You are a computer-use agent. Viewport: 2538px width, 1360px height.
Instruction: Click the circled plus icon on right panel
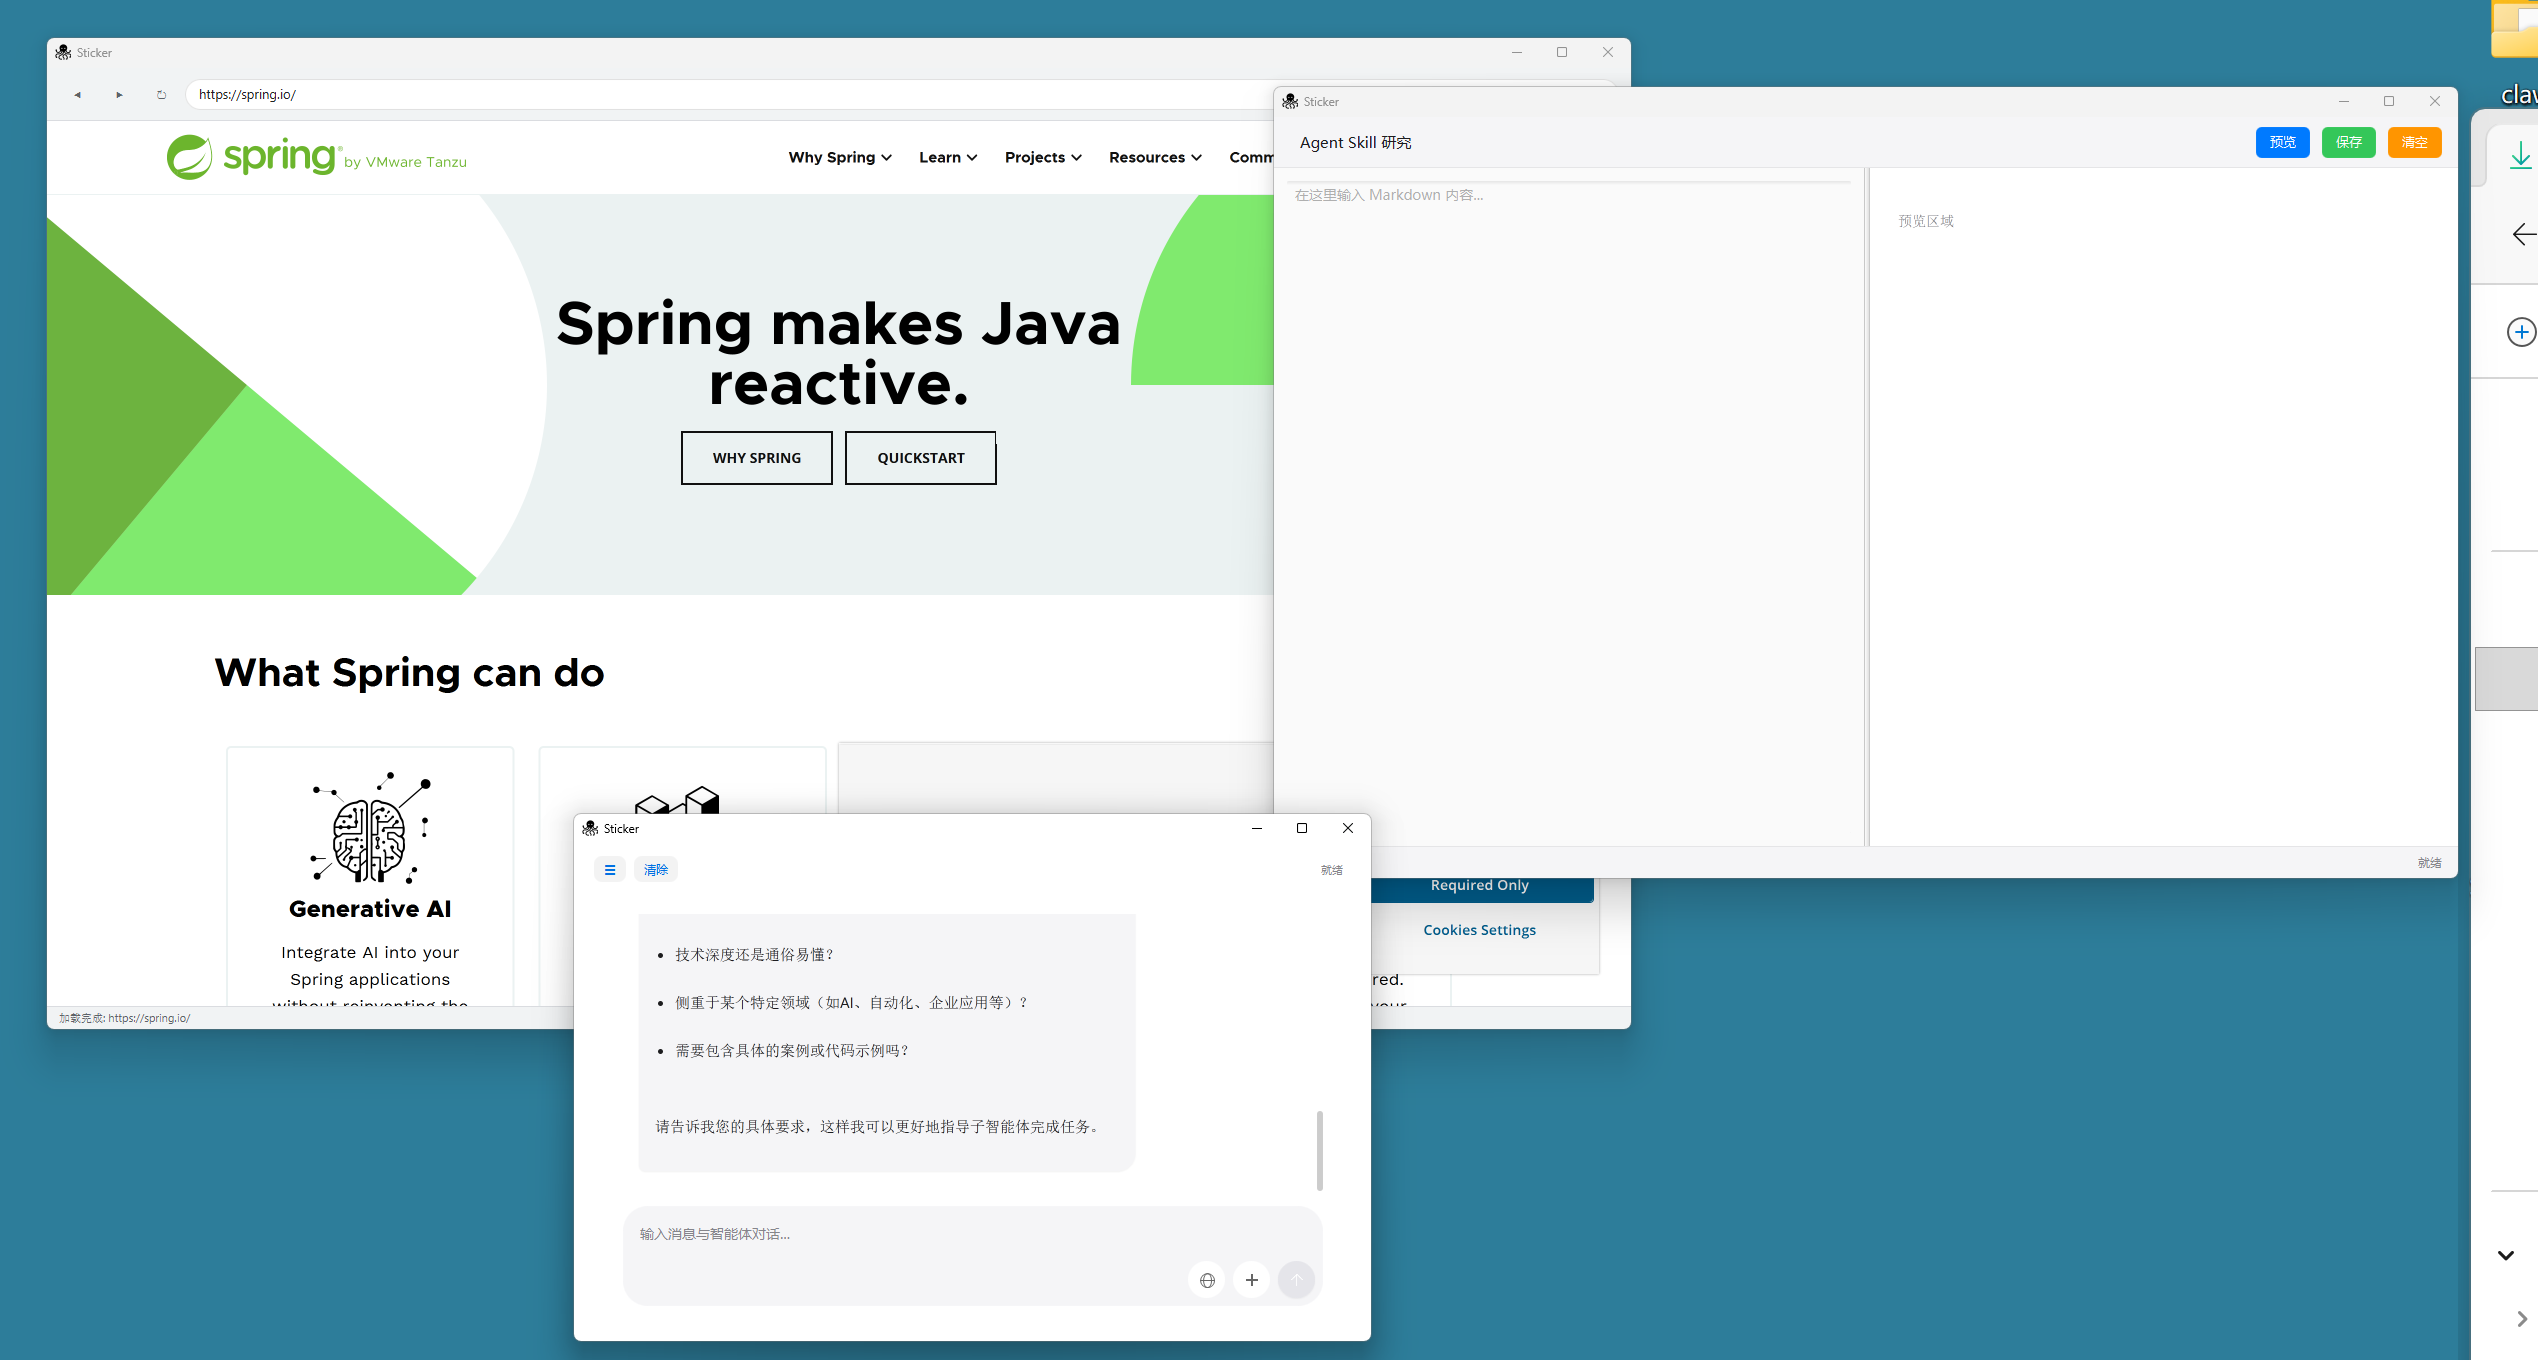pos(2520,332)
